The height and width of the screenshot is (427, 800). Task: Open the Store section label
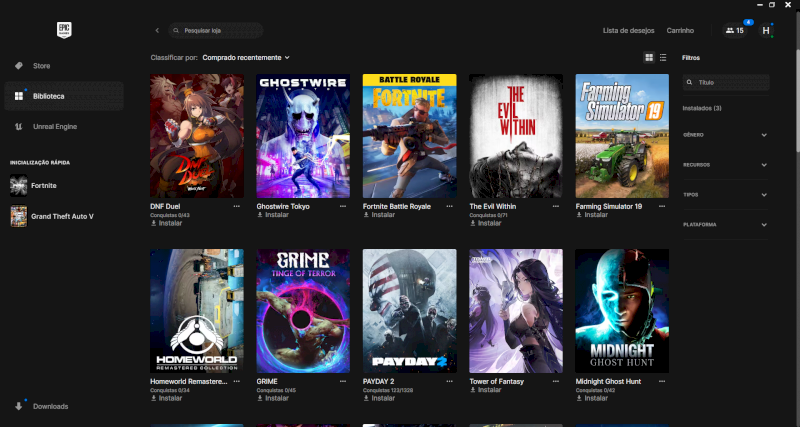coord(41,66)
